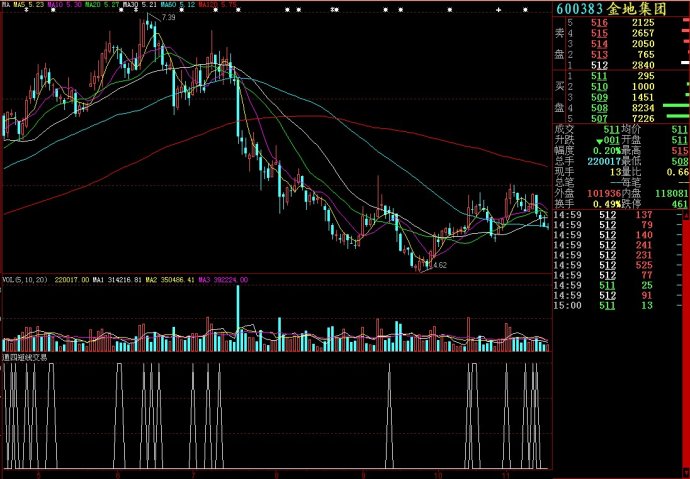Click the 7.39 high price annotation
690x479 pixels.
pyautogui.click(x=168, y=18)
